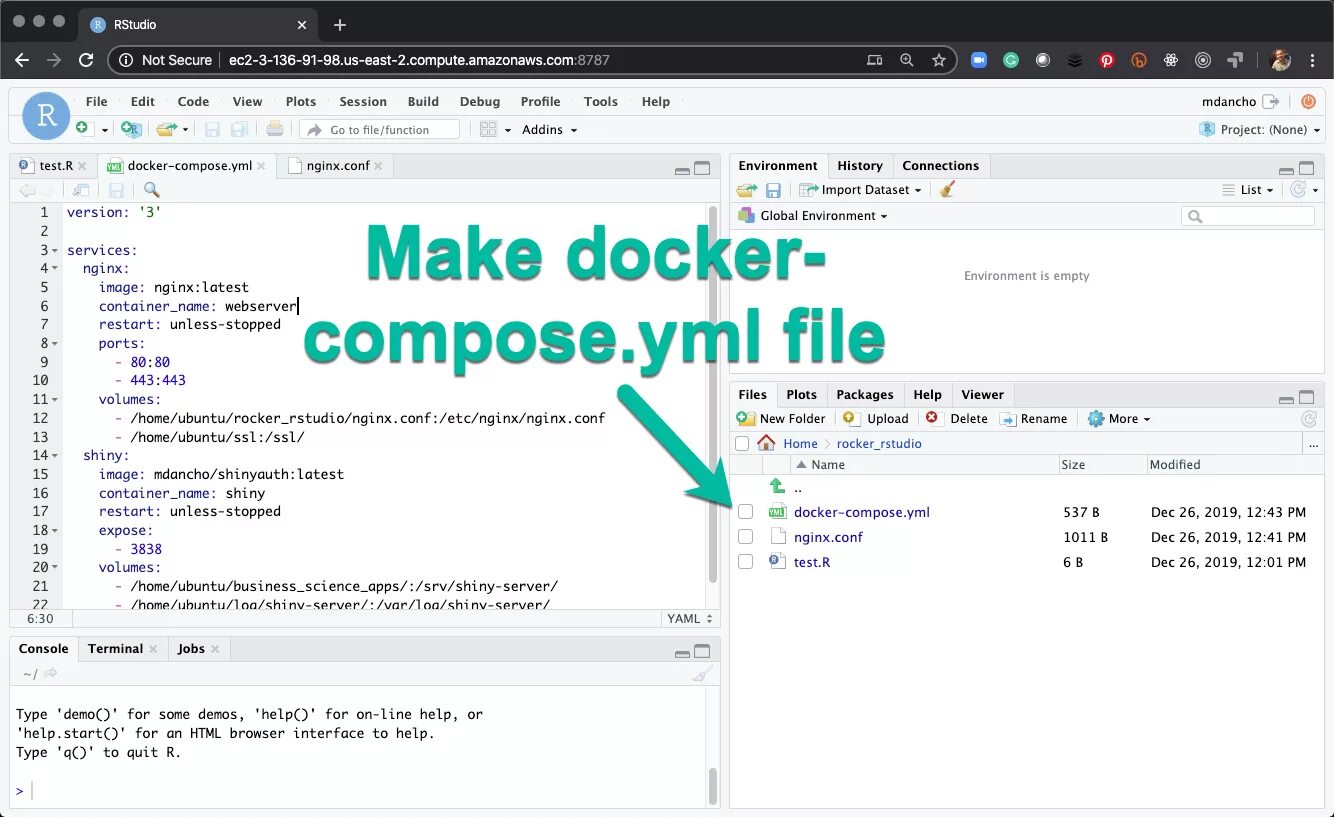Click the Home breadcrumb link

click(800, 443)
